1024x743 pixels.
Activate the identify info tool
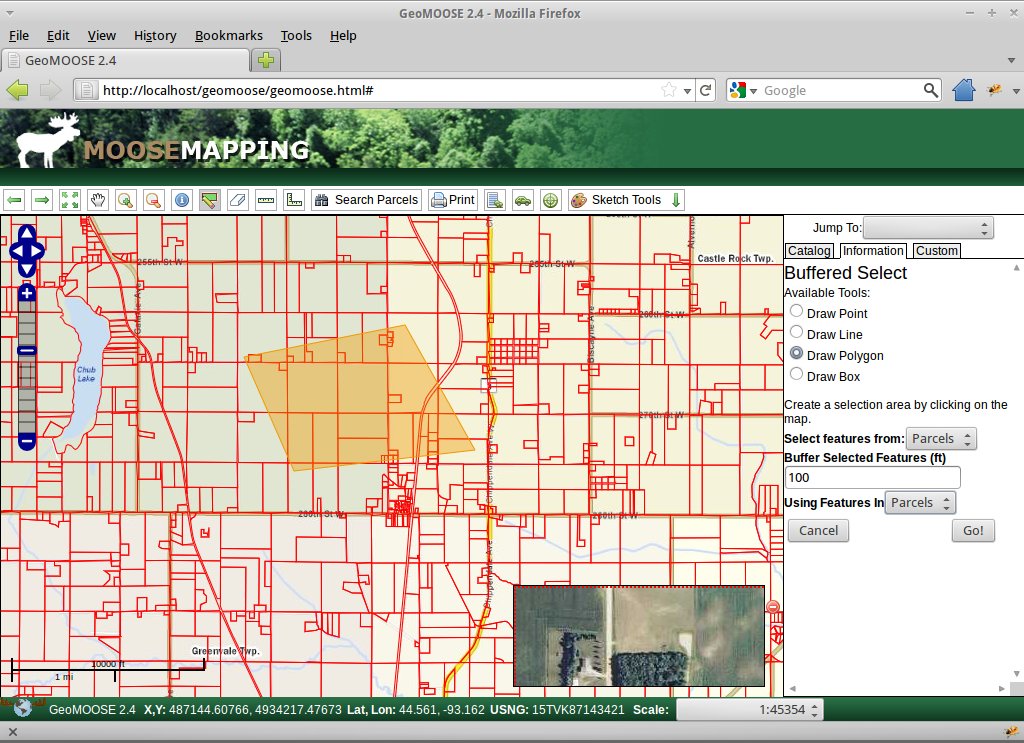181,200
